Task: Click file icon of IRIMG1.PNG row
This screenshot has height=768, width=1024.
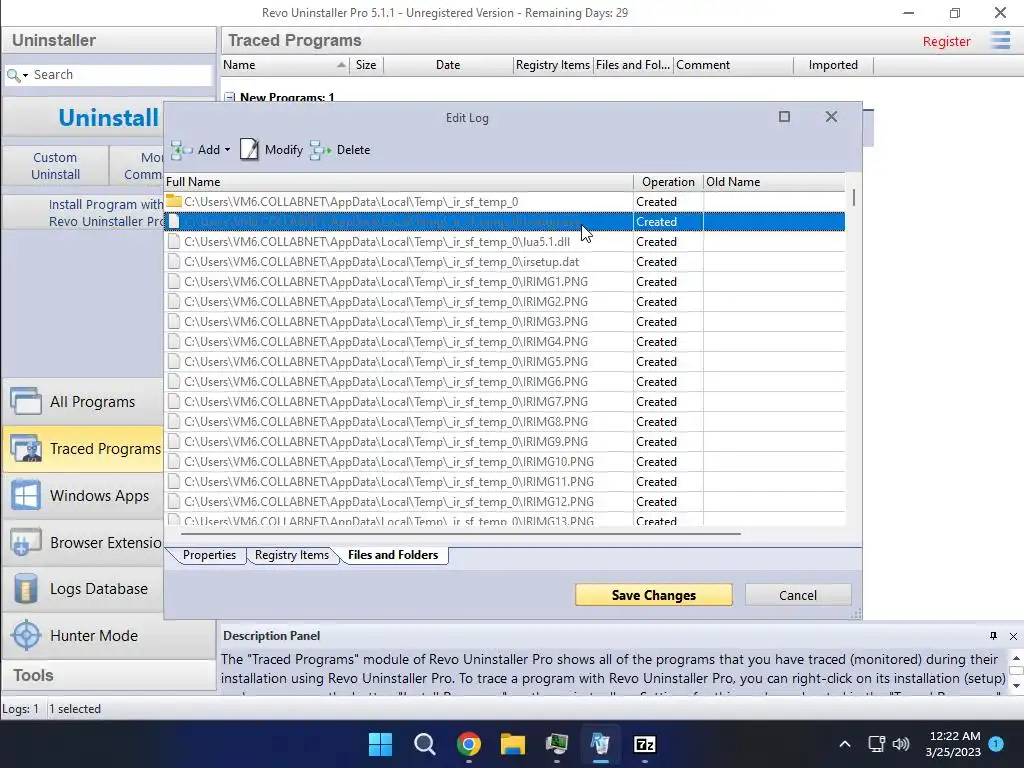Action: pyautogui.click(x=174, y=281)
